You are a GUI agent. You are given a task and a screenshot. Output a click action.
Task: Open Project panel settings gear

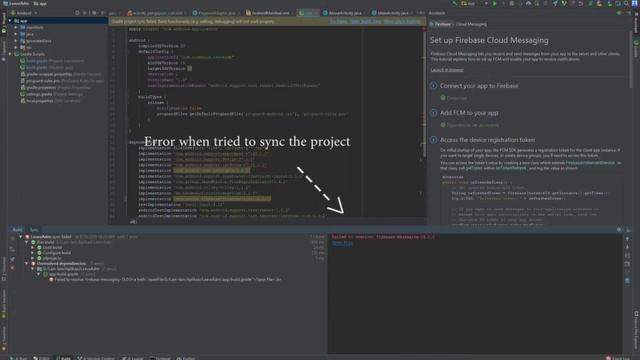(94, 13)
